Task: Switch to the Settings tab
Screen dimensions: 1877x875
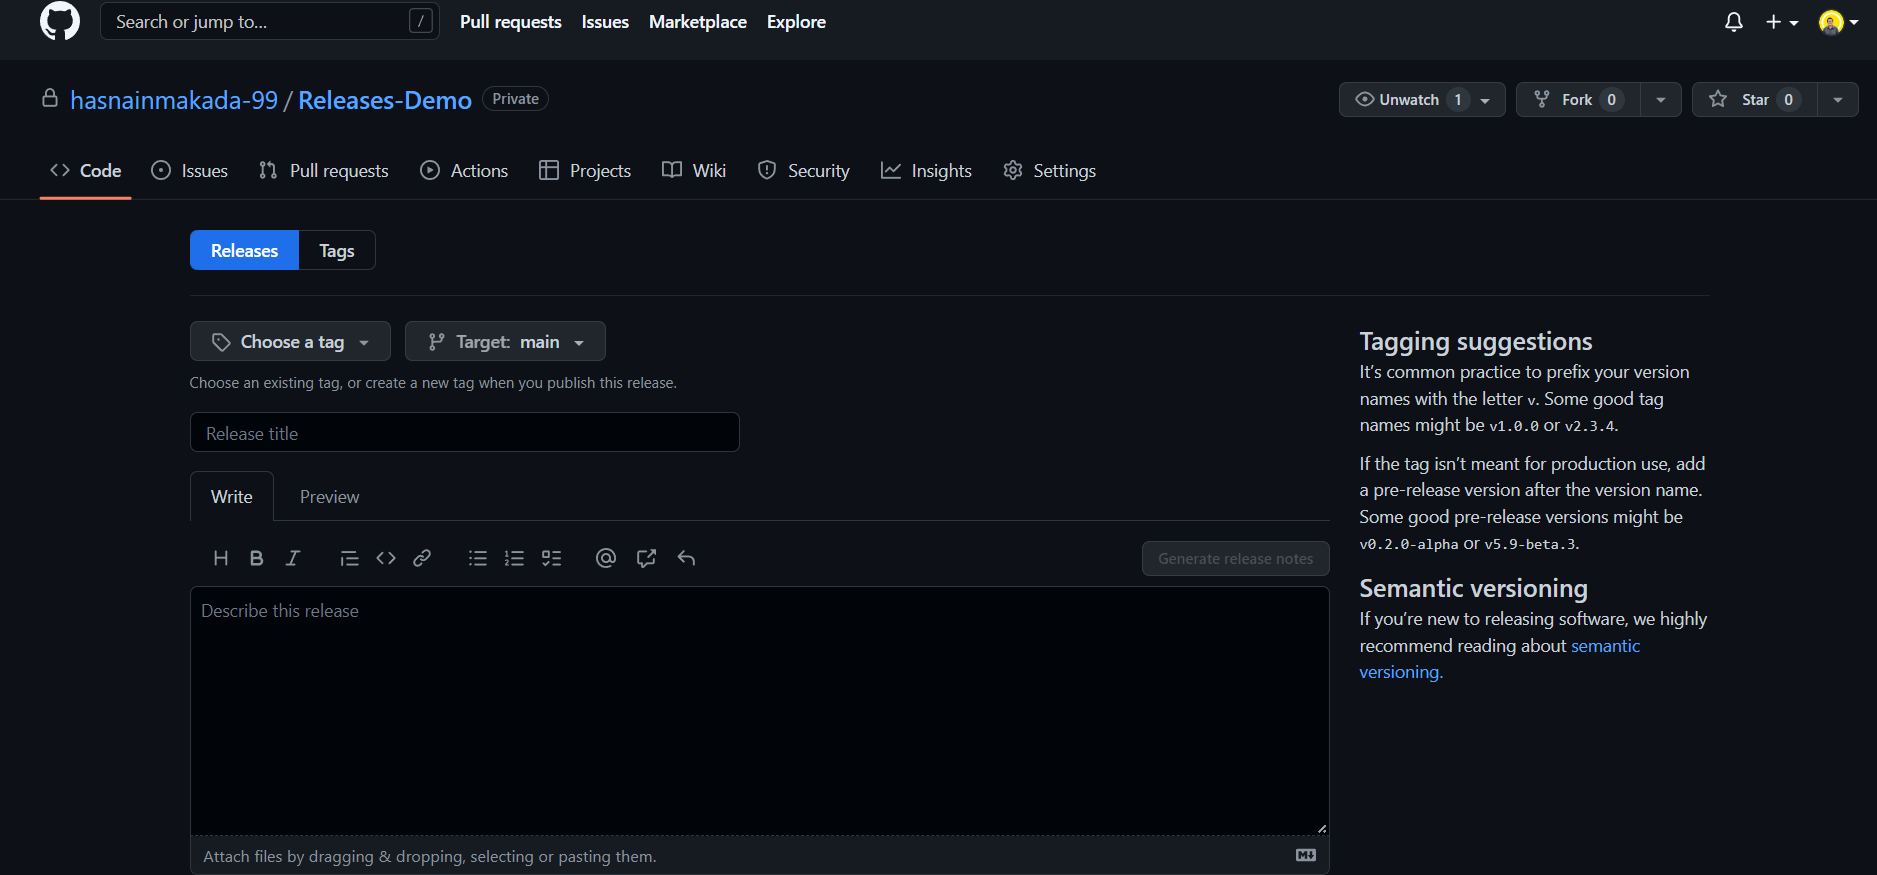Action: (x=1049, y=171)
